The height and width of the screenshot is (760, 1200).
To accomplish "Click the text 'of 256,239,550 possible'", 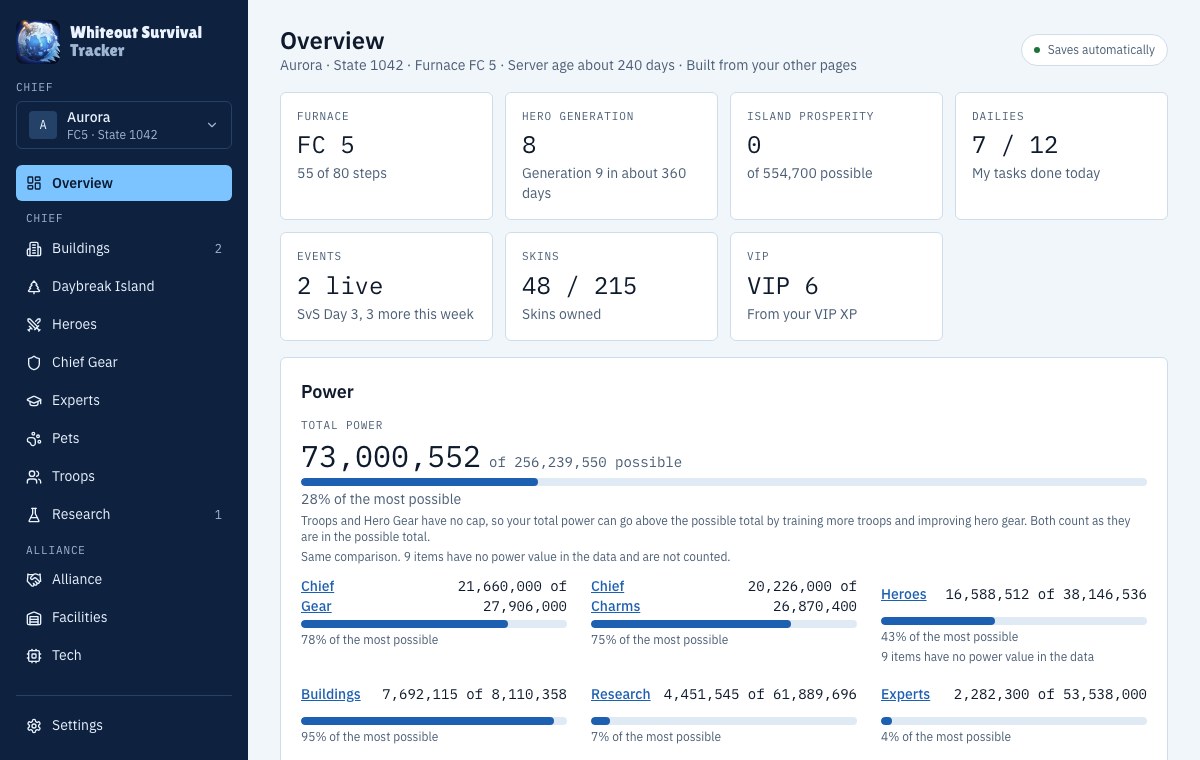I will (585, 462).
